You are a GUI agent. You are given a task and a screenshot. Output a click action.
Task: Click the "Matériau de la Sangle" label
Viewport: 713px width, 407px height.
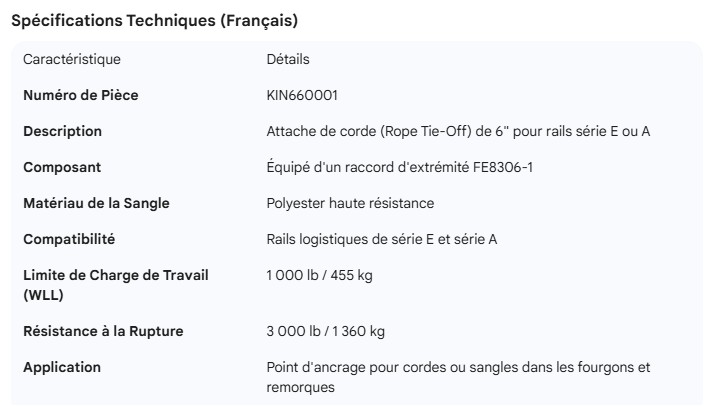coord(96,204)
